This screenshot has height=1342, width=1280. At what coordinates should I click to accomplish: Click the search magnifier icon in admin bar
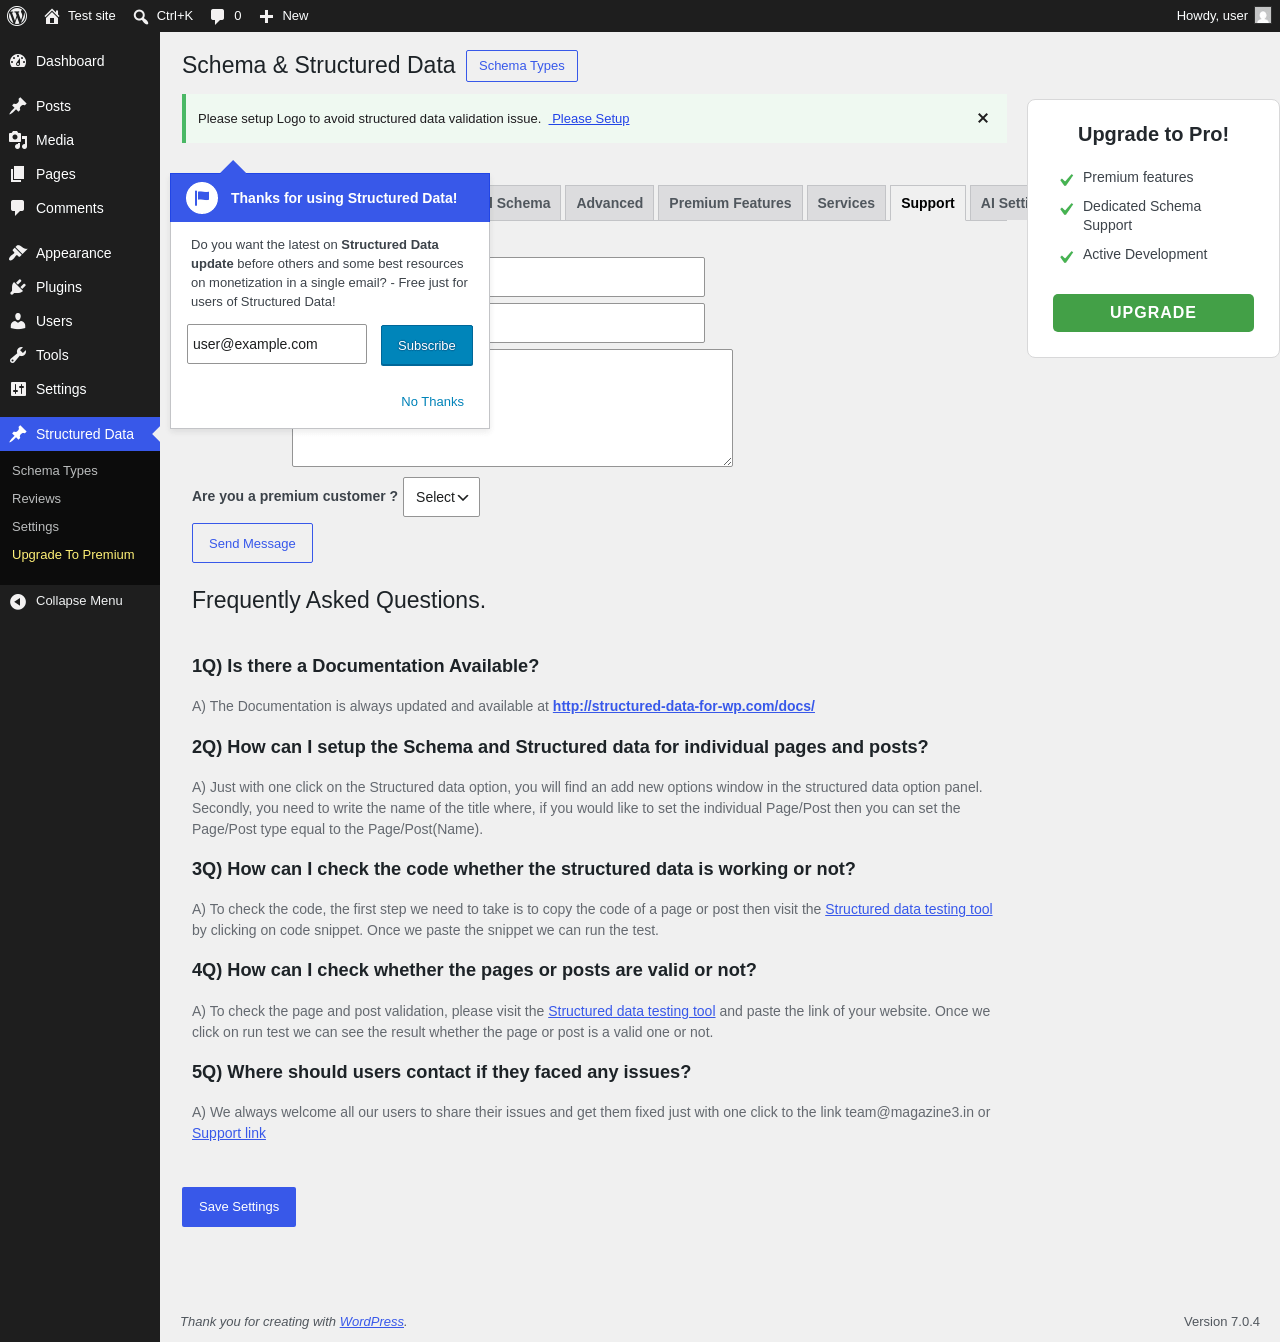click(141, 16)
